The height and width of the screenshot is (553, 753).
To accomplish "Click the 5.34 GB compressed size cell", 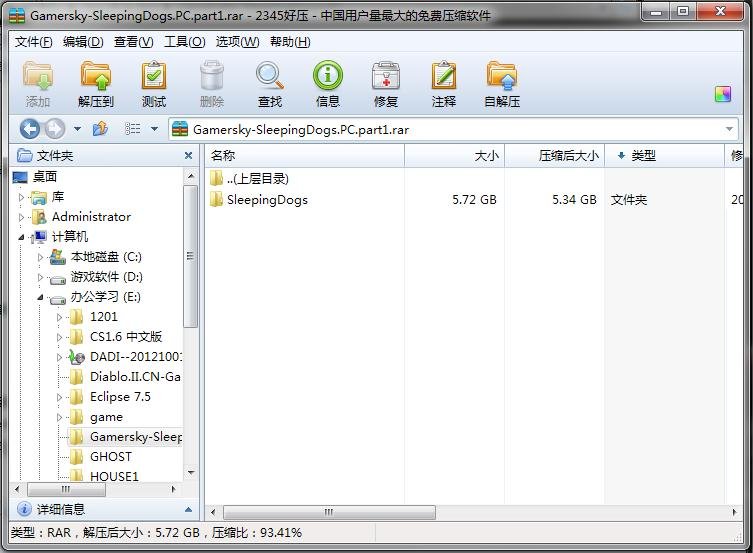I will 574,200.
